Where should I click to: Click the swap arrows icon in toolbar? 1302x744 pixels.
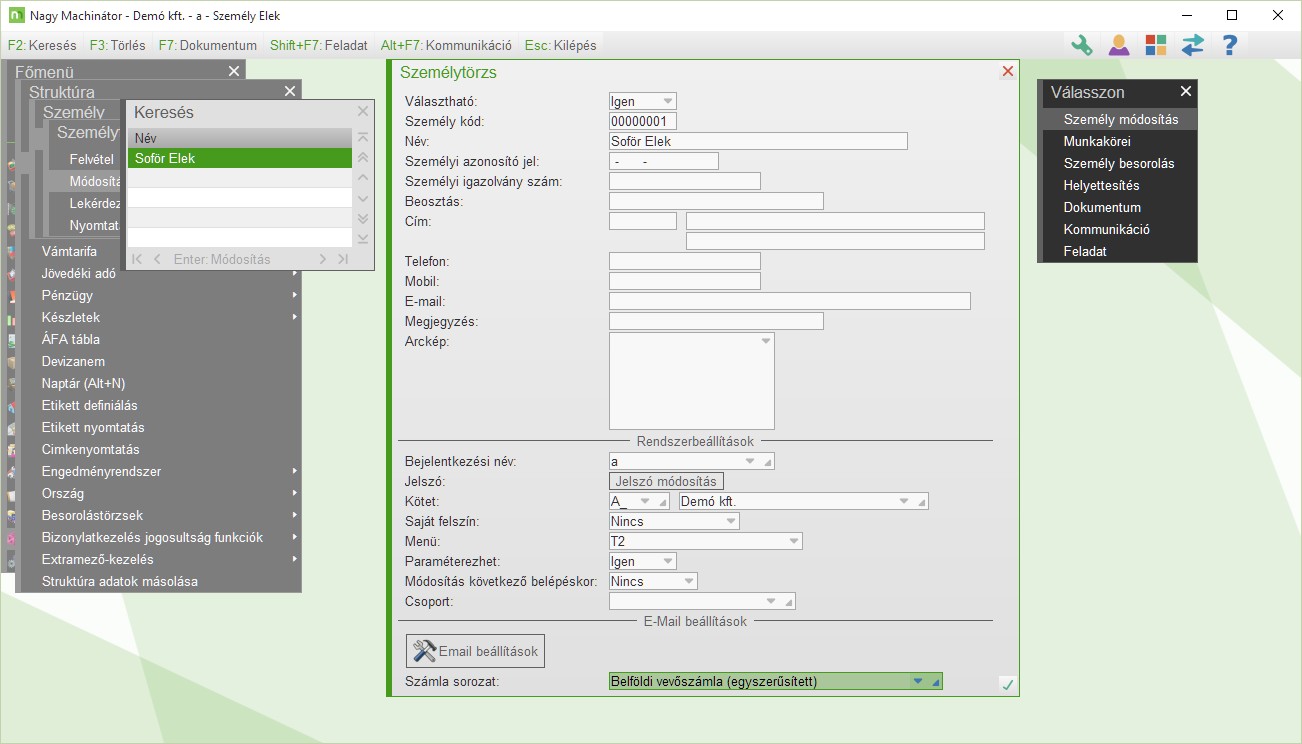[1193, 45]
